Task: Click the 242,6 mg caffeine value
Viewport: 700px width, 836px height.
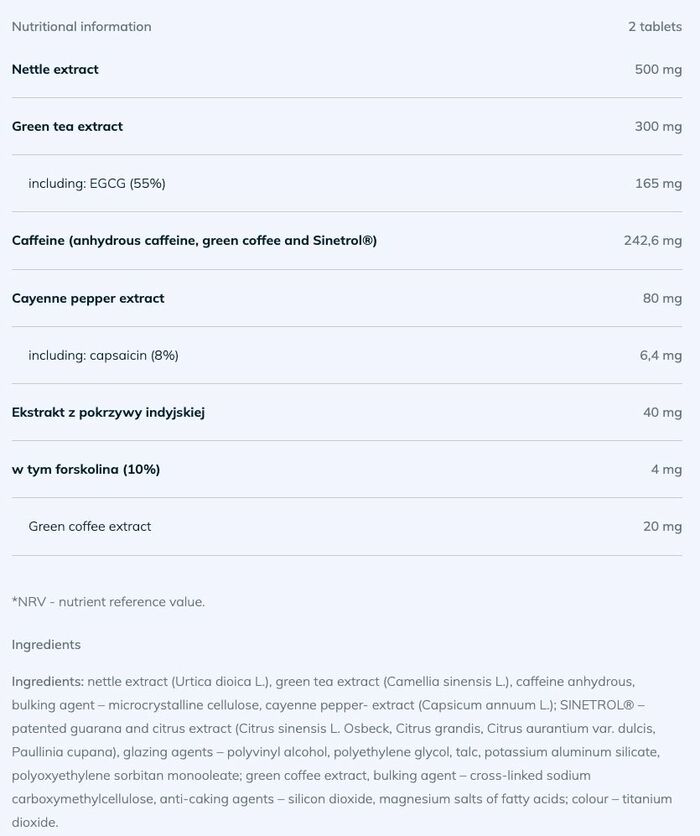Action: (652, 240)
